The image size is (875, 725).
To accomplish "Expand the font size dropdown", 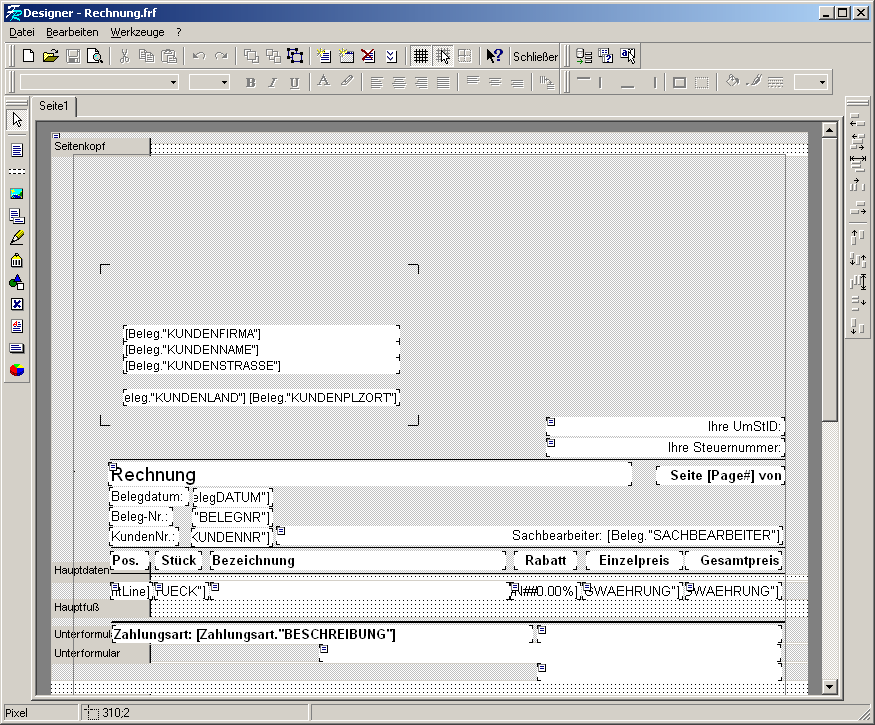I will pyautogui.click(x=224, y=83).
